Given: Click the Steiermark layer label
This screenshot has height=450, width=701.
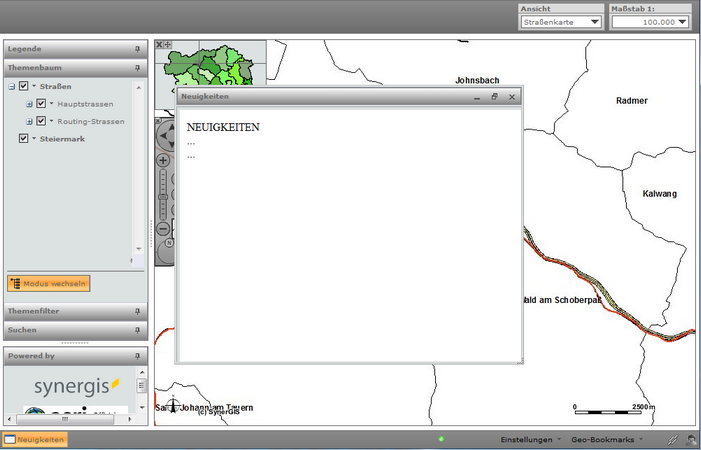Looking at the screenshot, I should 62,139.
